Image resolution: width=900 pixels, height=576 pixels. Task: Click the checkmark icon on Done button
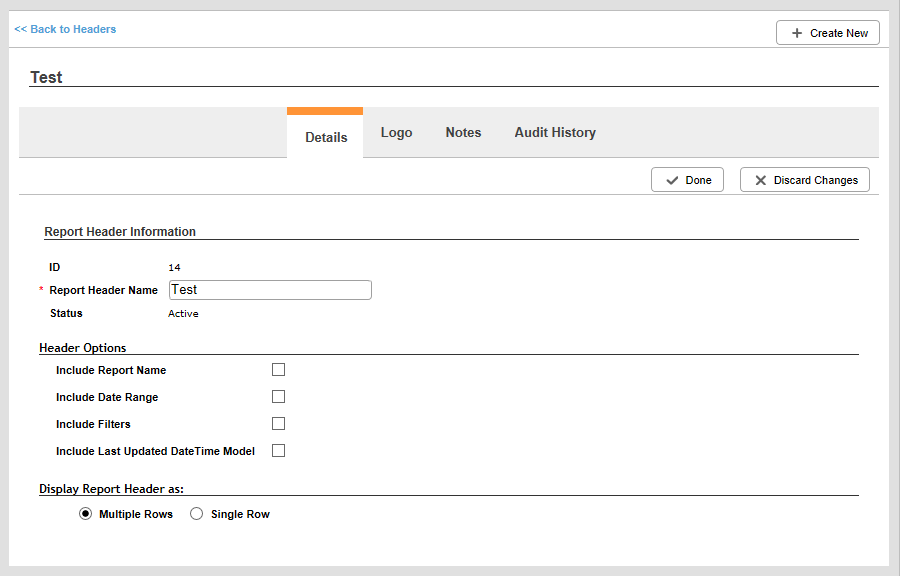point(672,180)
